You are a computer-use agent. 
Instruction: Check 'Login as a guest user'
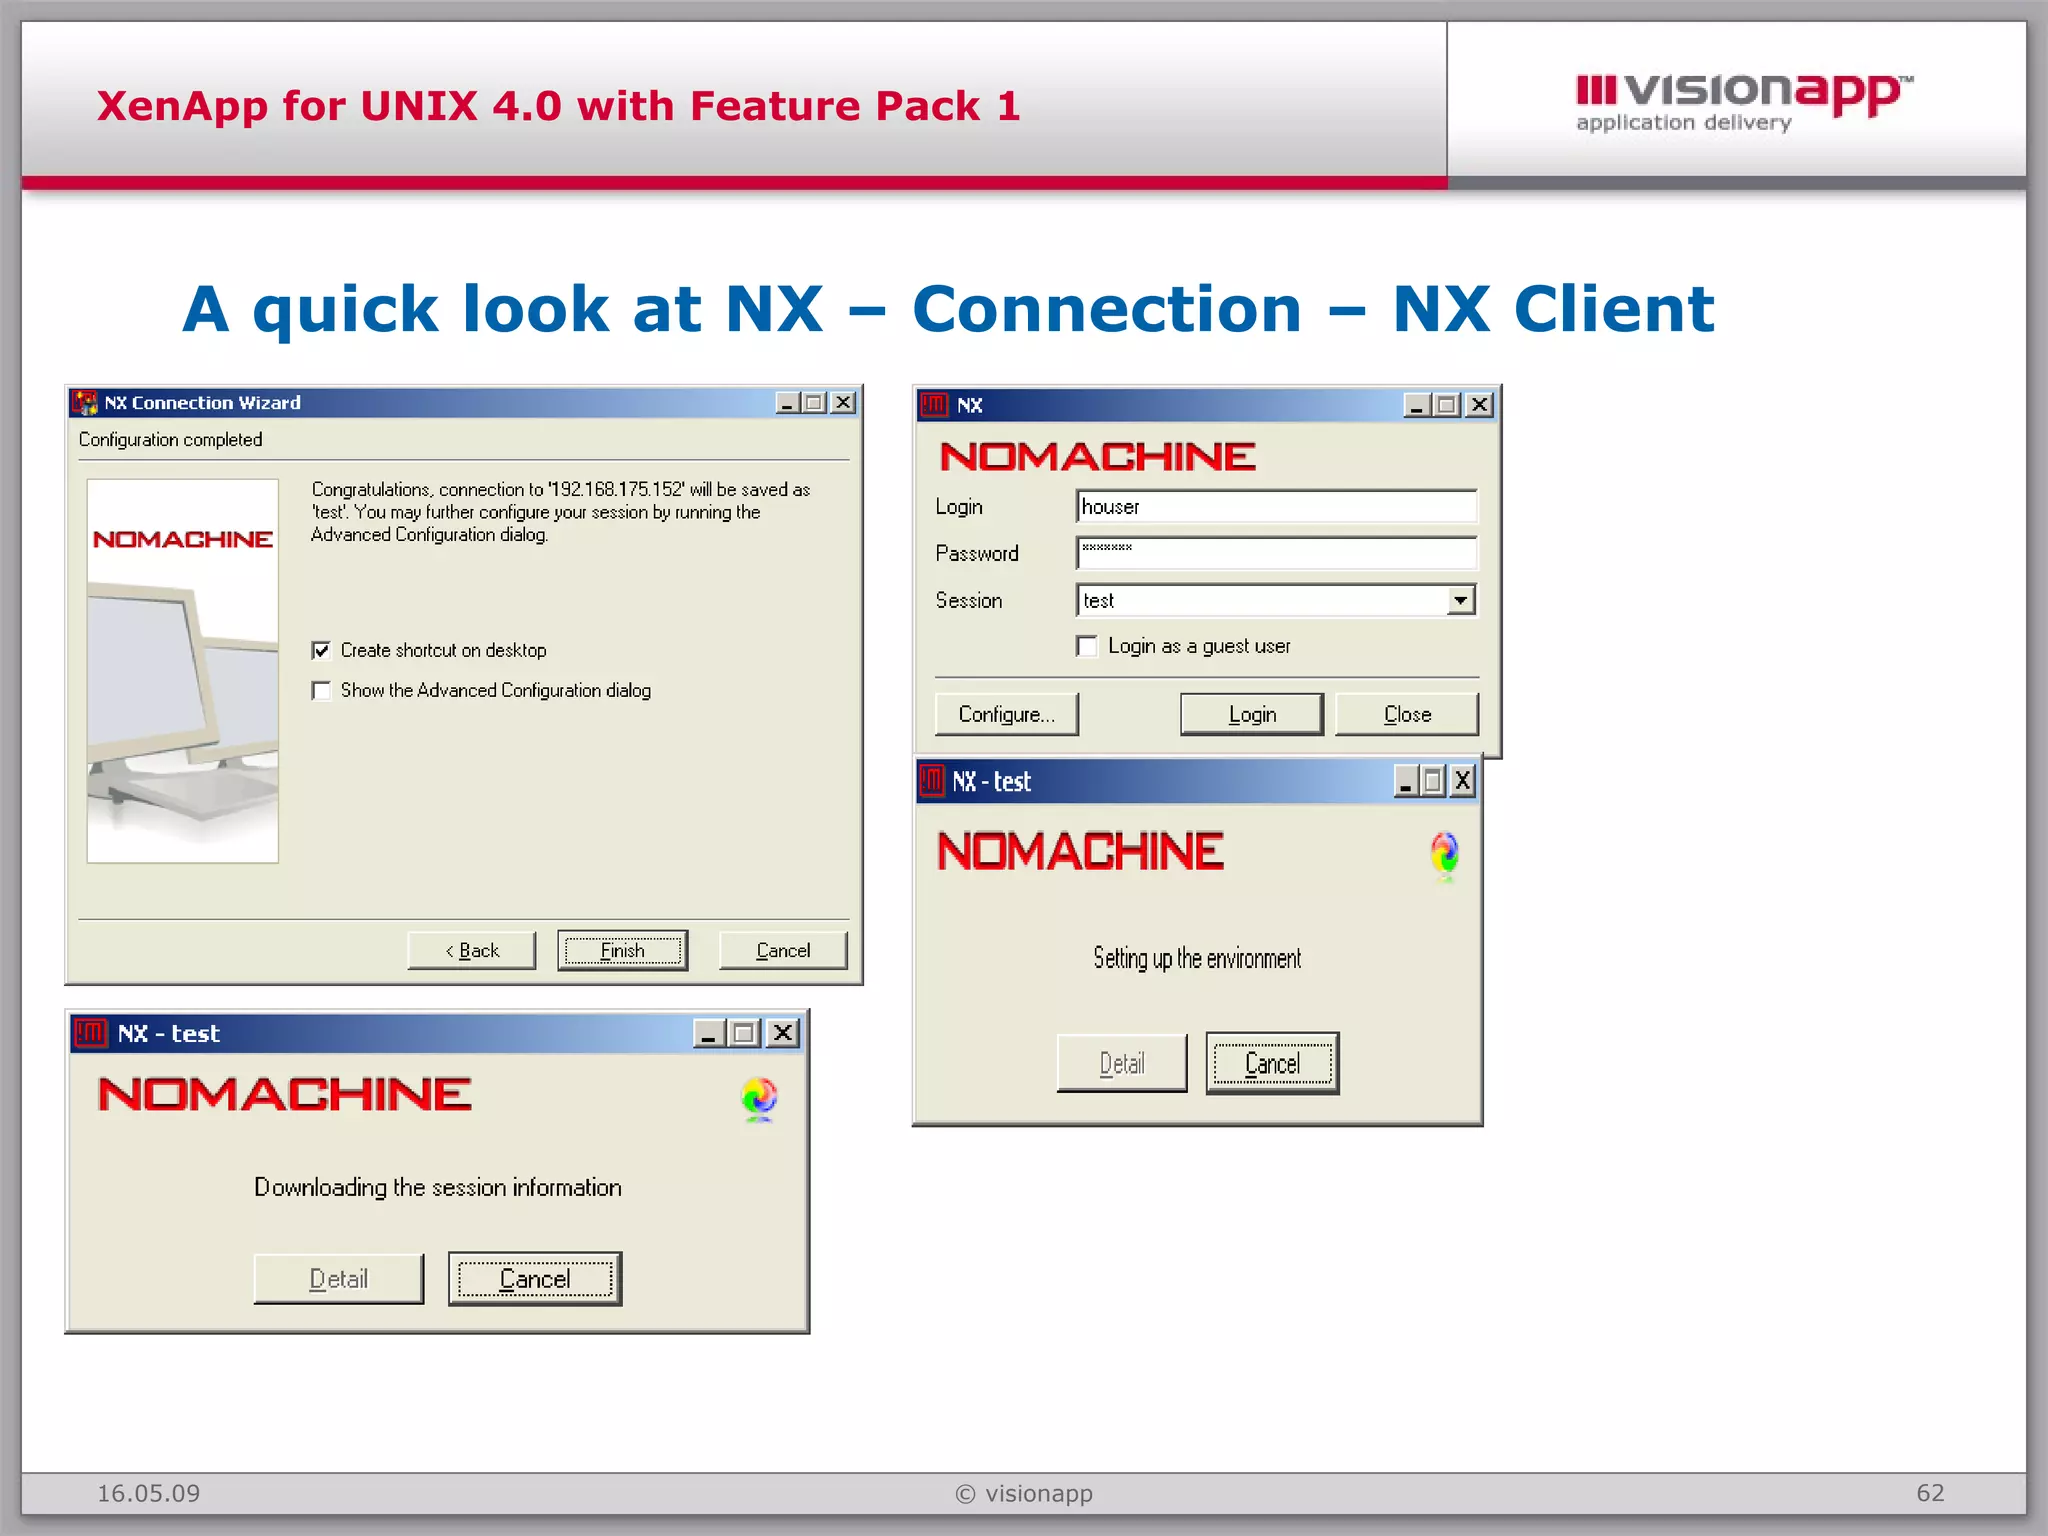[1087, 646]
